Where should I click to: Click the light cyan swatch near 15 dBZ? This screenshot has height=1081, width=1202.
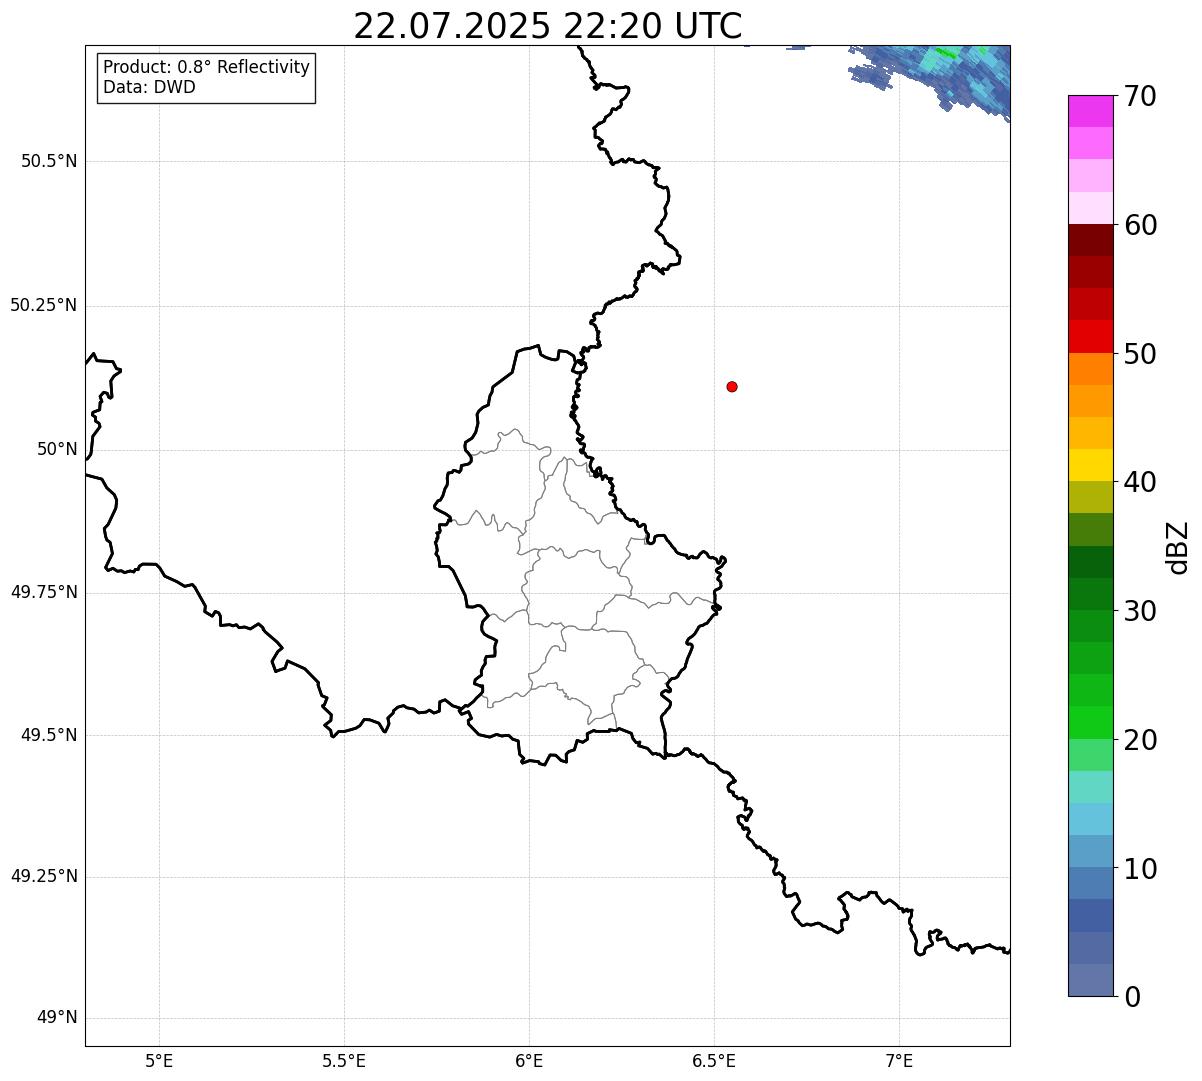pos(1090,787)
